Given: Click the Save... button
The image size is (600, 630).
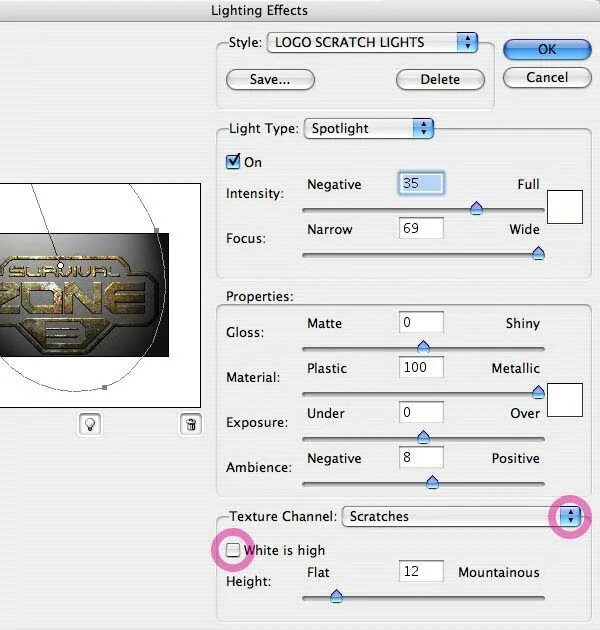Looking at the screenshot, I should tap(270, 80).
